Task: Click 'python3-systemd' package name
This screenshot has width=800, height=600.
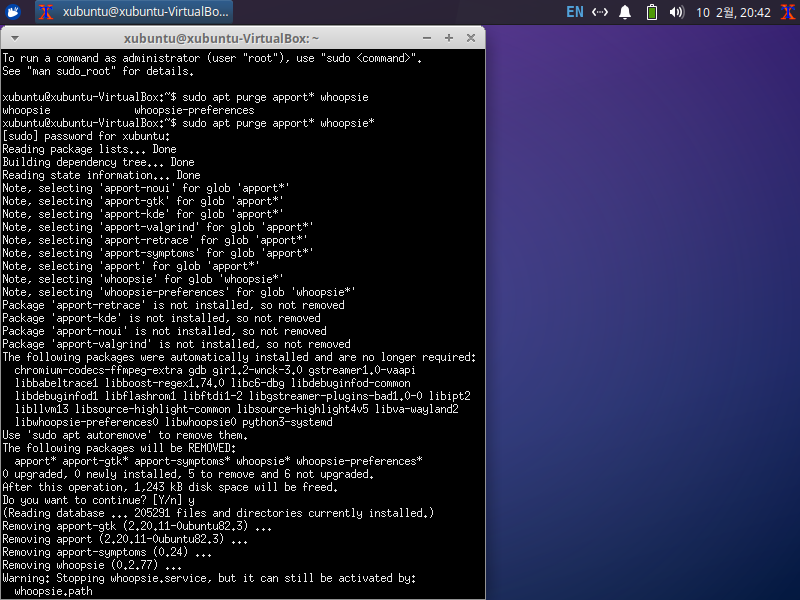Action: 287,422
